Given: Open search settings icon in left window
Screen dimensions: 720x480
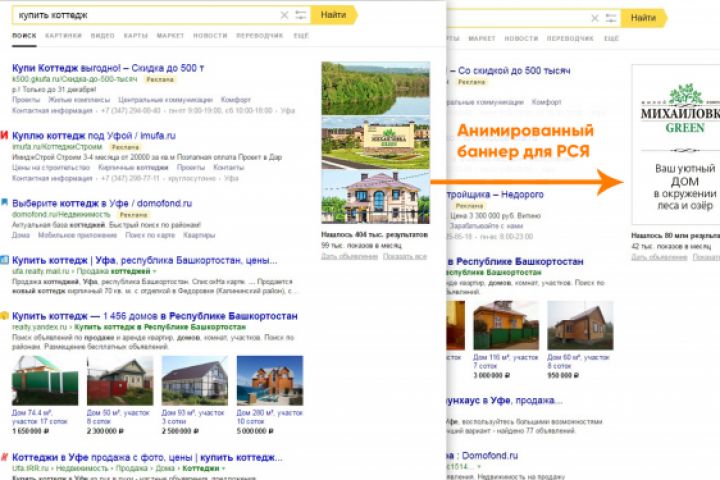Looking at the screenshot, I should coord(300,15).
